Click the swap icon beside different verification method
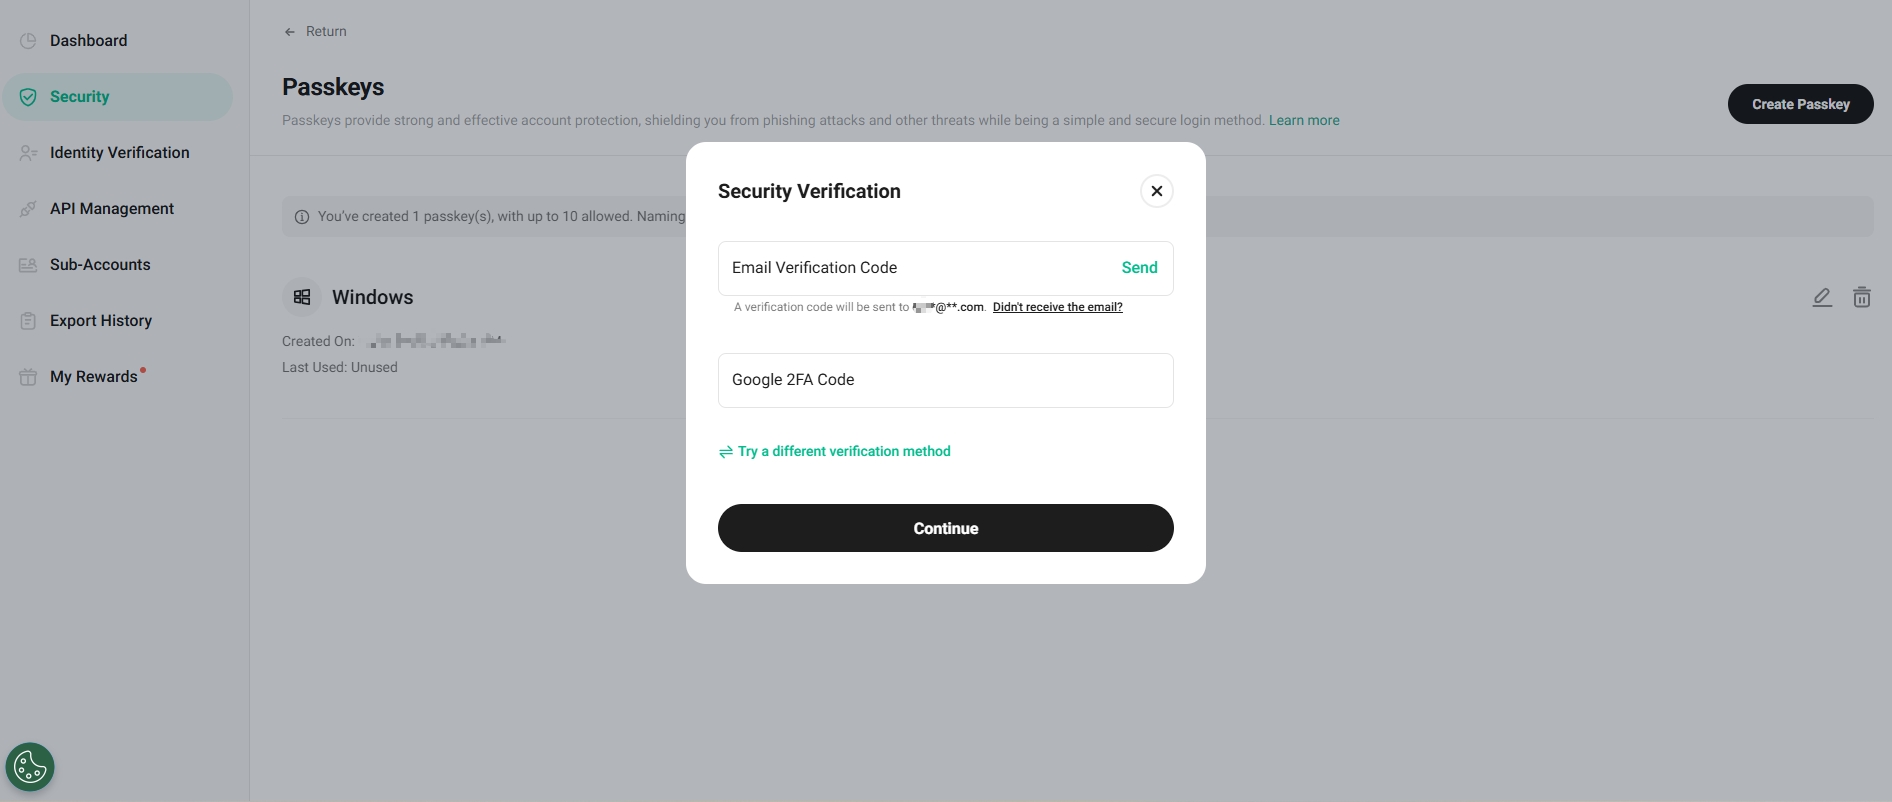Screen dimensions: 1892x802 [x=726, y=452]
